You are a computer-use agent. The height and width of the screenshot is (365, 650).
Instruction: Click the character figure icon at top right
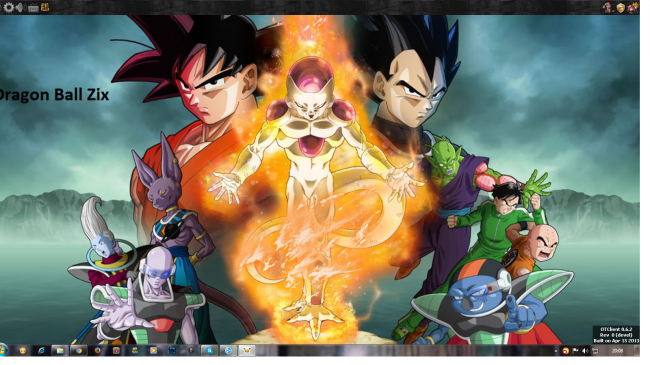coord(607,7)
